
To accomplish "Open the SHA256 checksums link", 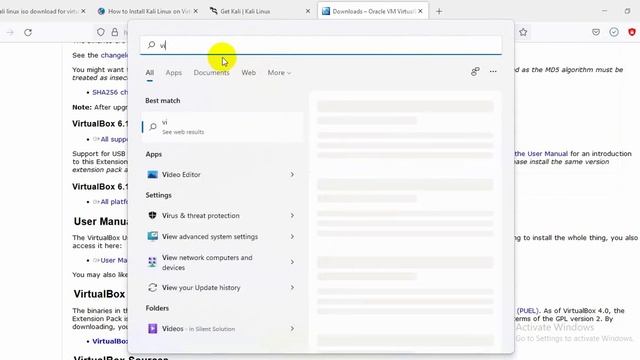I will point(110,92).
